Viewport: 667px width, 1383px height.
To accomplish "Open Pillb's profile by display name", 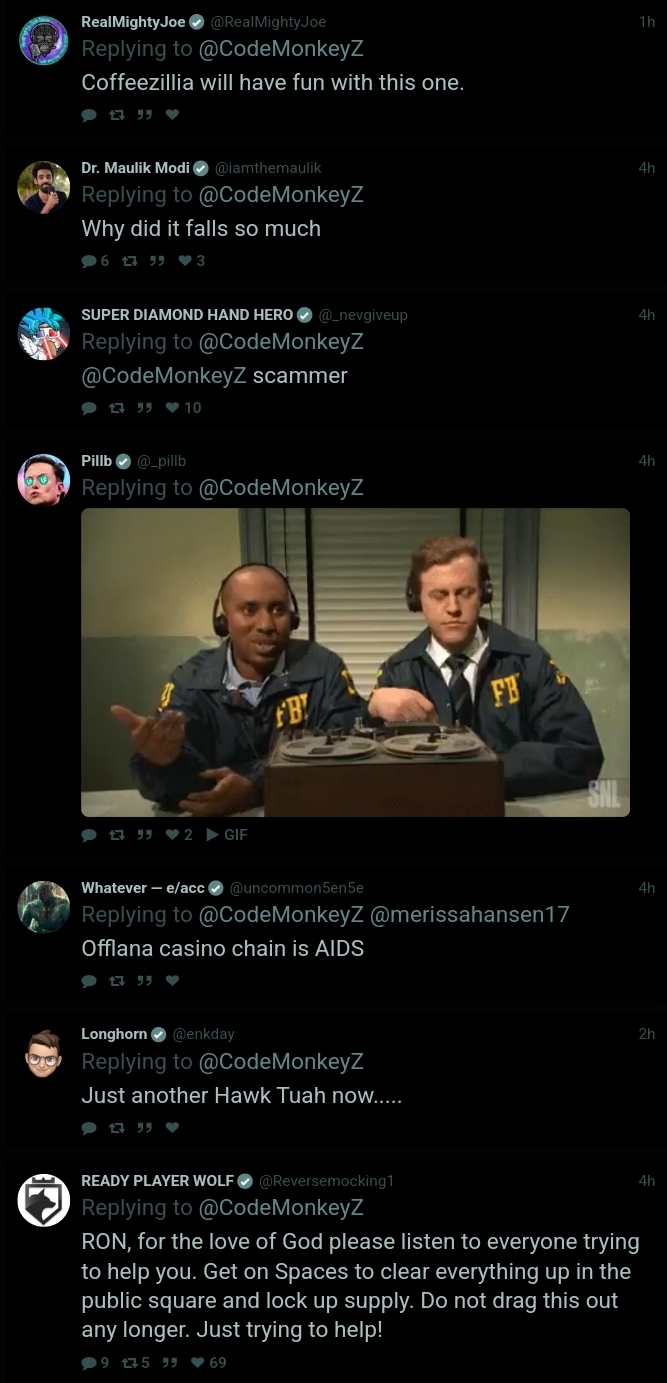I will click(96, 461).
